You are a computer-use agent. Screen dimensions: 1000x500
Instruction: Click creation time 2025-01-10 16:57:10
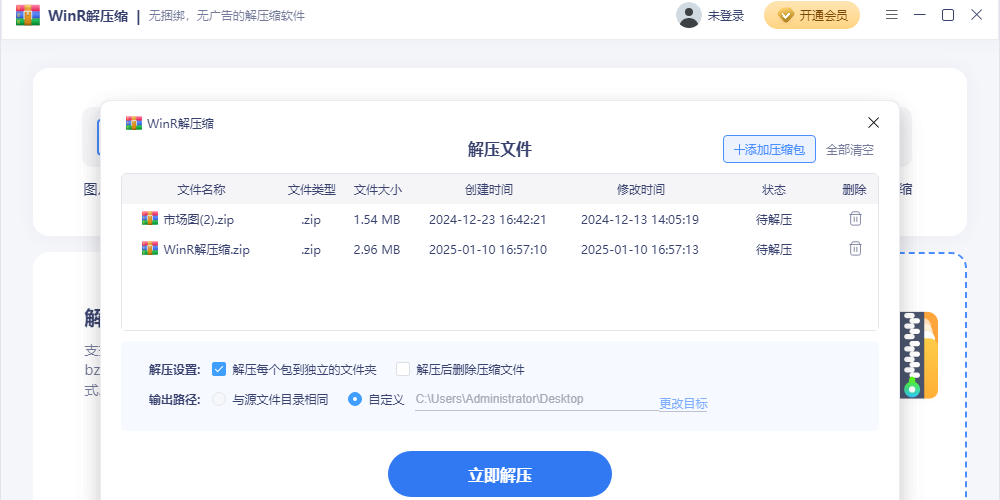point(488,249)
